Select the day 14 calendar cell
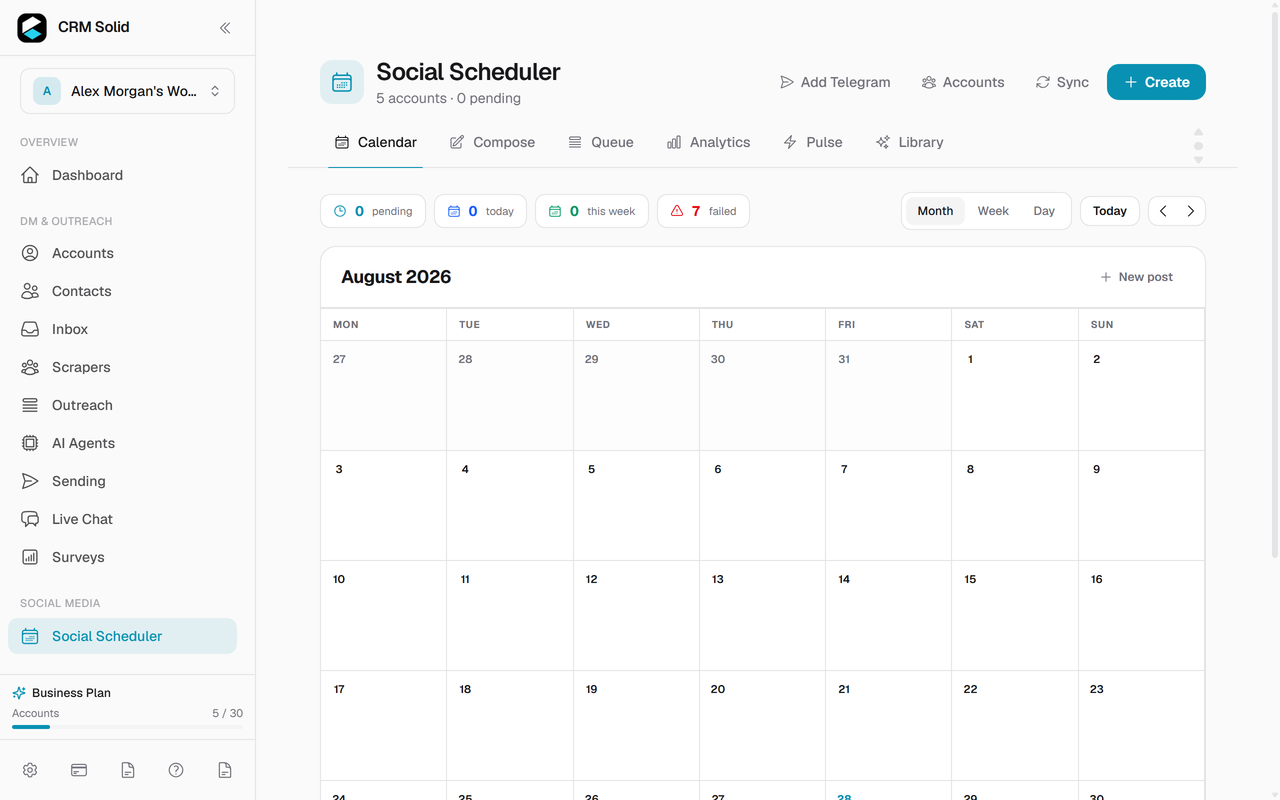 tap(889, 616)
